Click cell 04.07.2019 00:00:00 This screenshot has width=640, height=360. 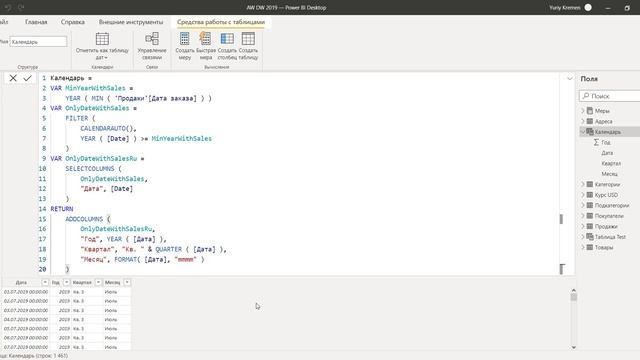tap(26, 320)
